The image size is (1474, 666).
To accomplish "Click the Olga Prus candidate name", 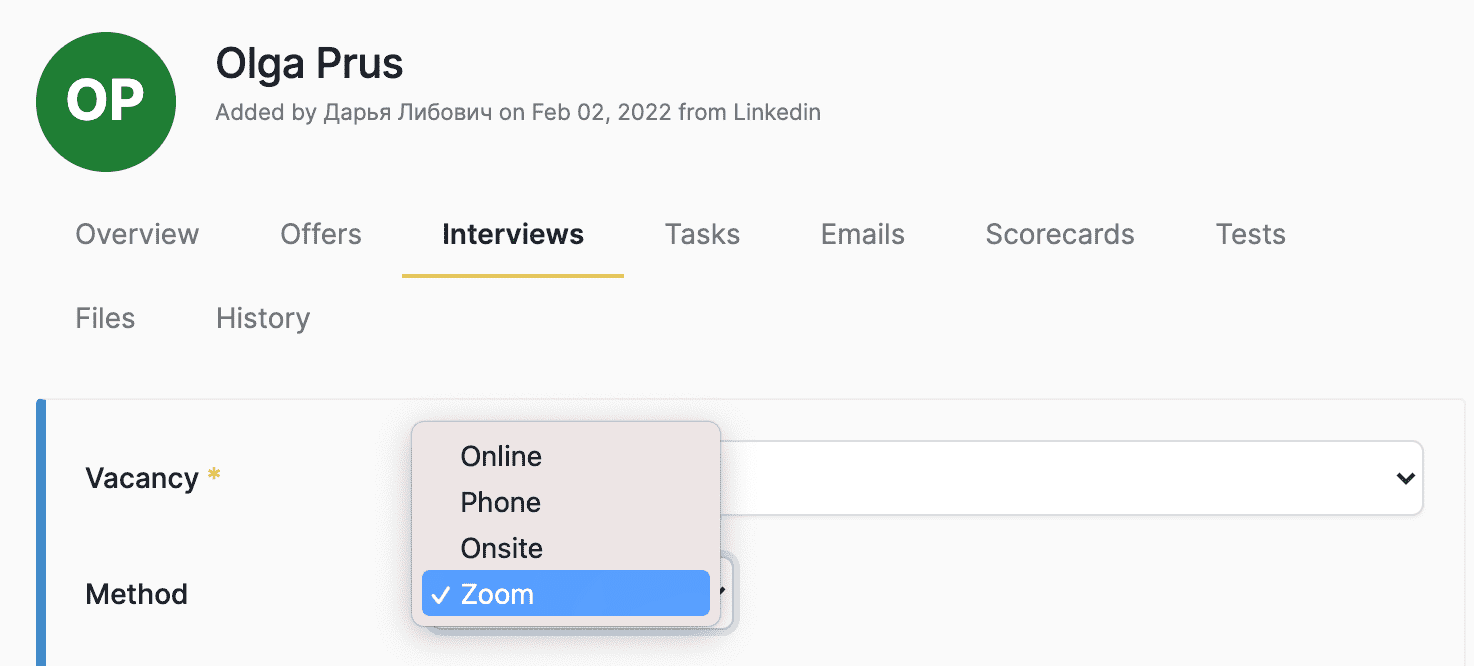I will click(x=309, y=64).
